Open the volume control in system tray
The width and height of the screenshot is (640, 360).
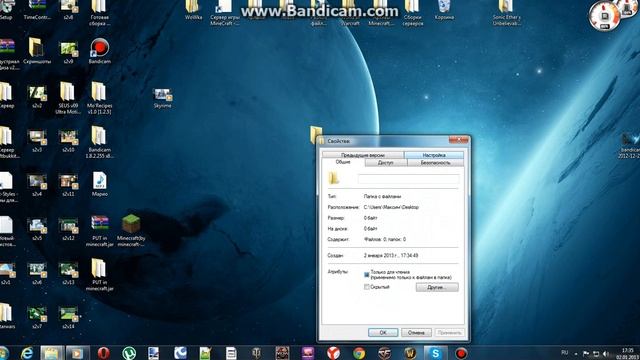pos(606,353)
